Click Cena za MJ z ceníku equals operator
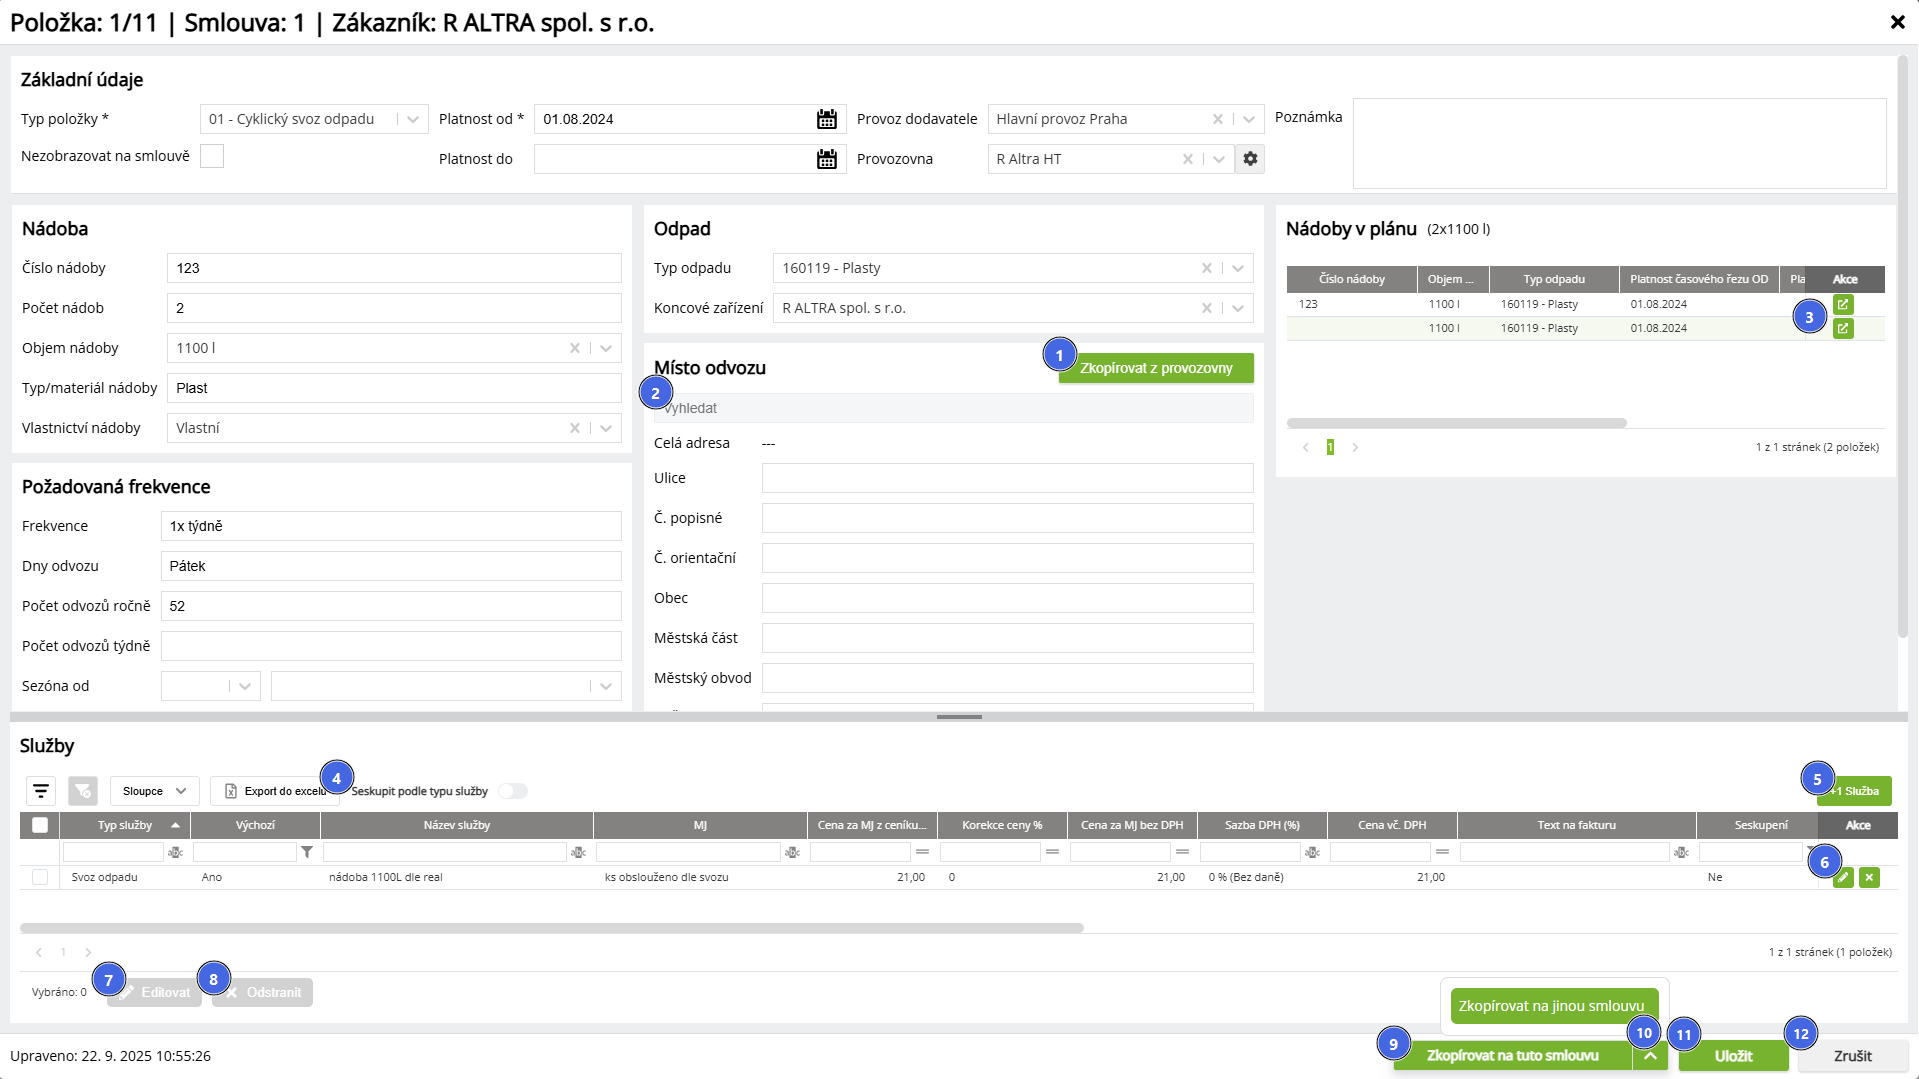This screenshot has height=1079, width=1919. [x=922, y=852]
